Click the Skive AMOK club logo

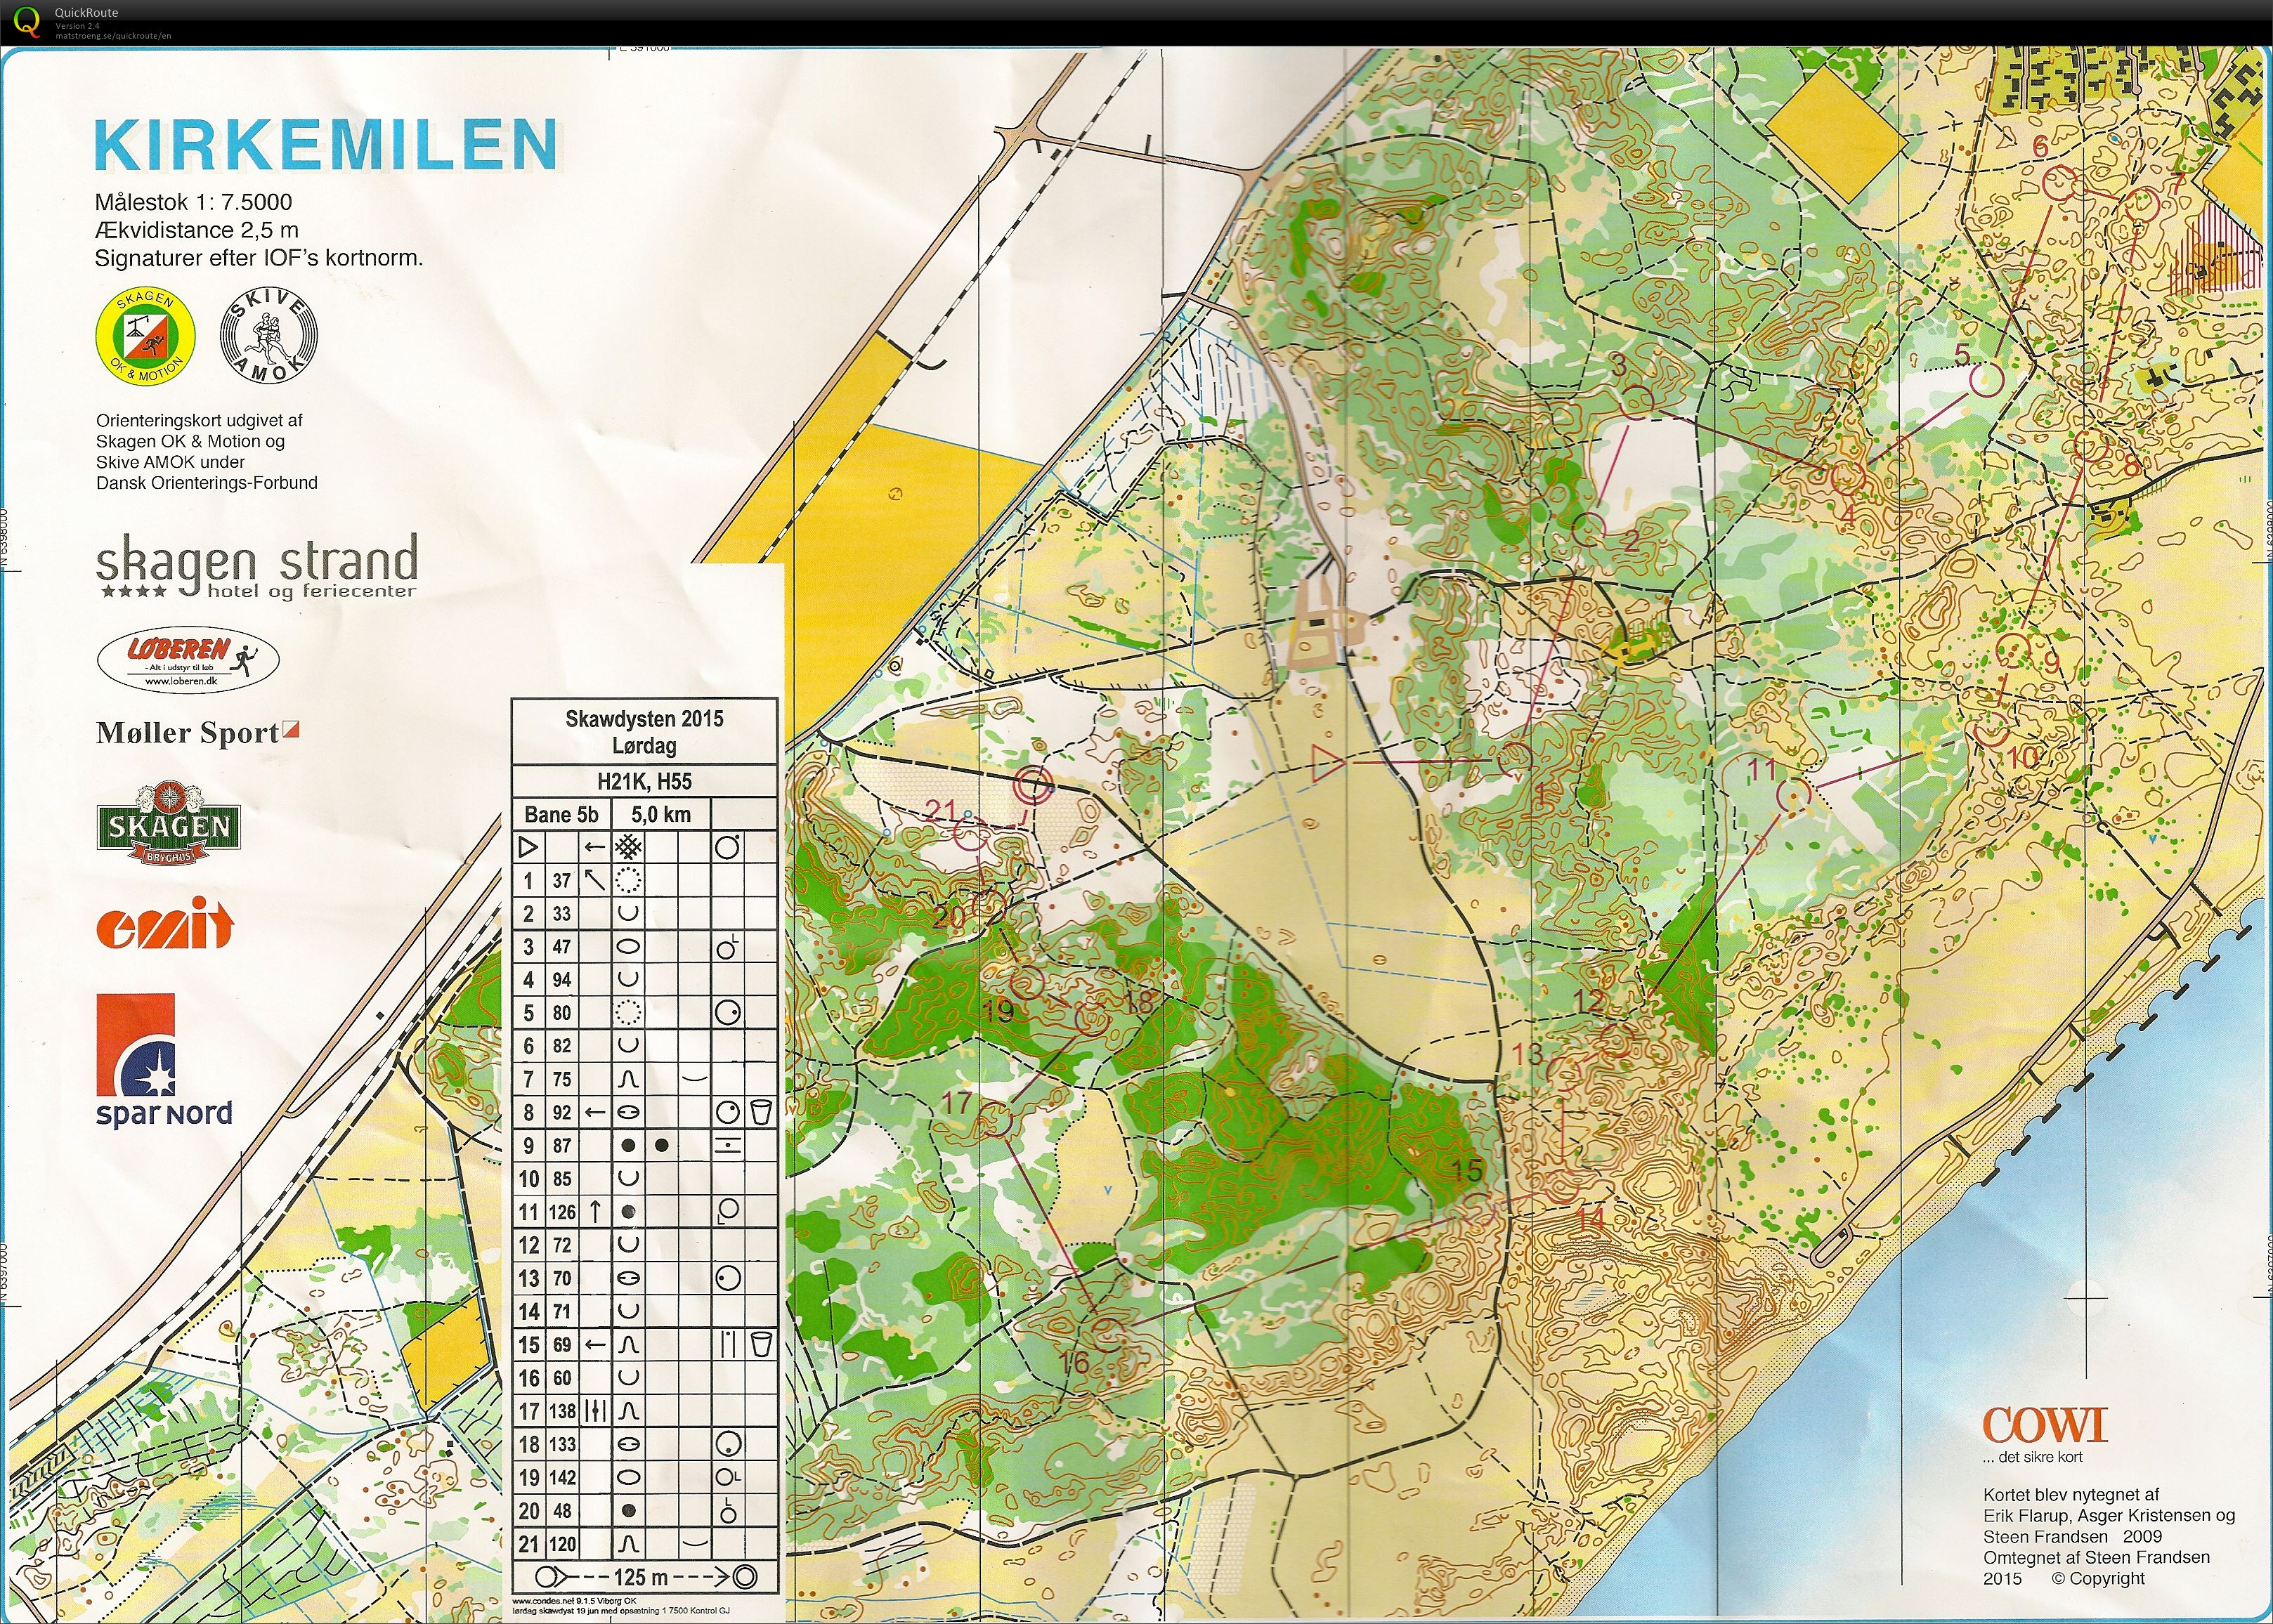click(268, 336)
